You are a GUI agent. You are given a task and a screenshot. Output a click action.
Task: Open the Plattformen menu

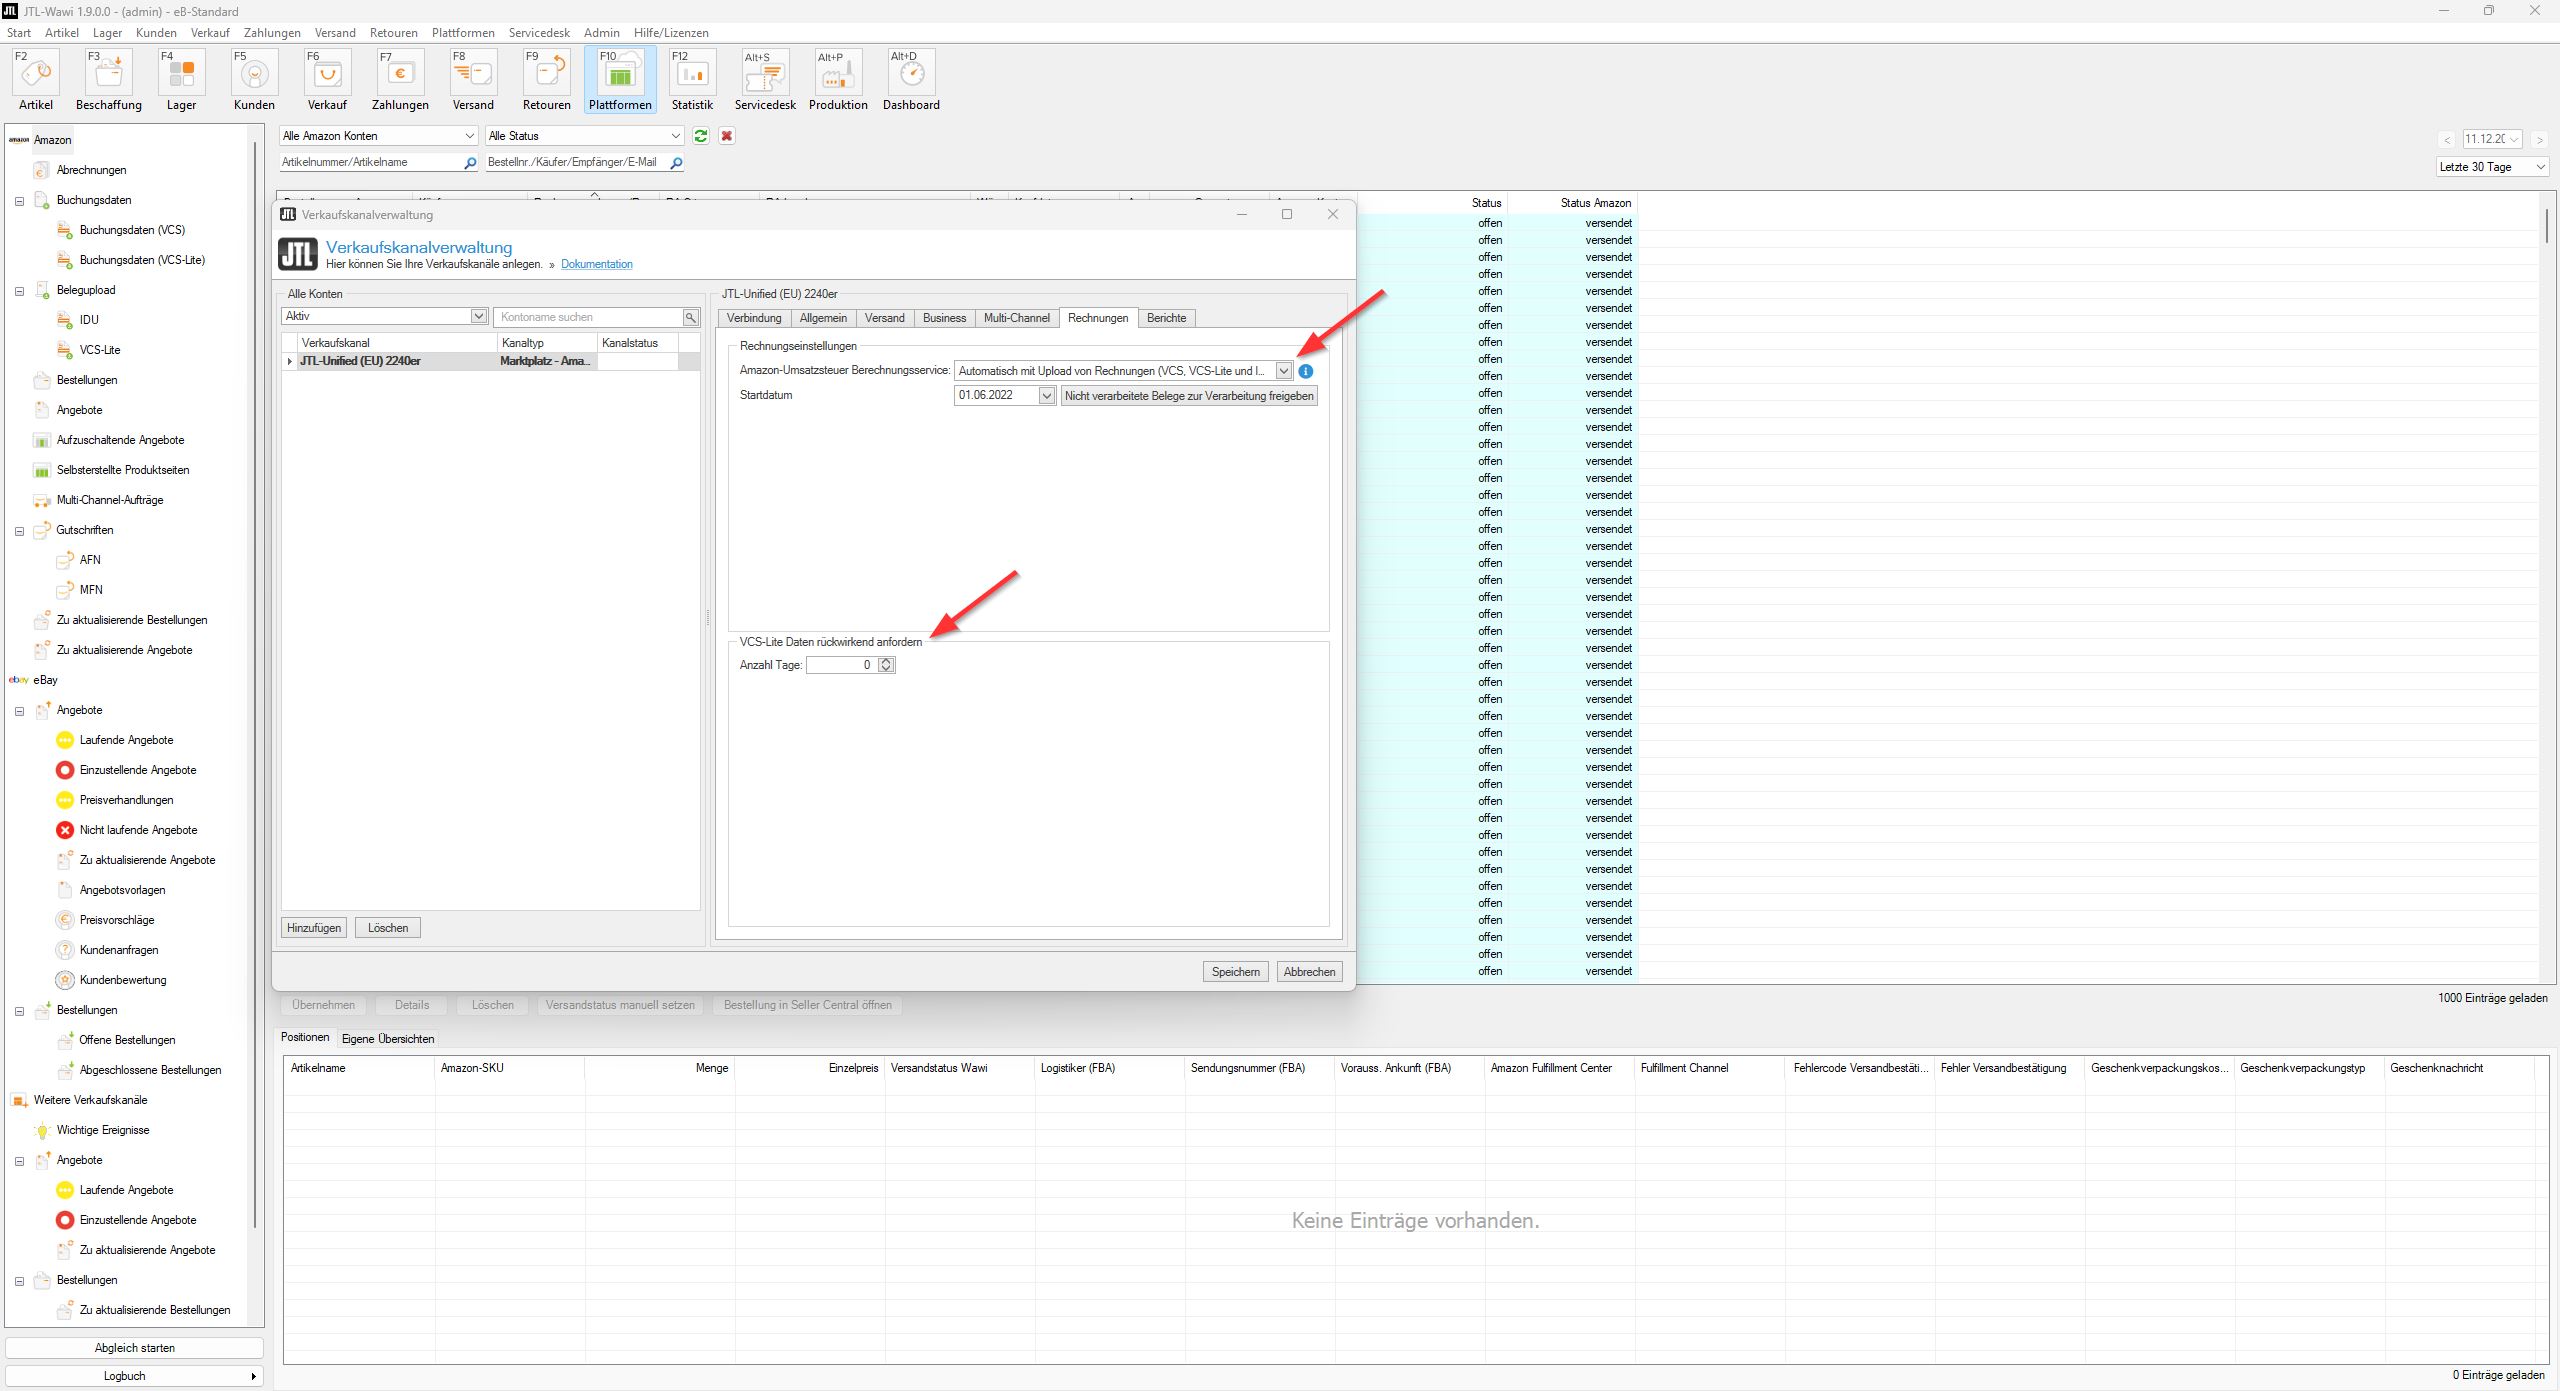(x=463, y=33)
